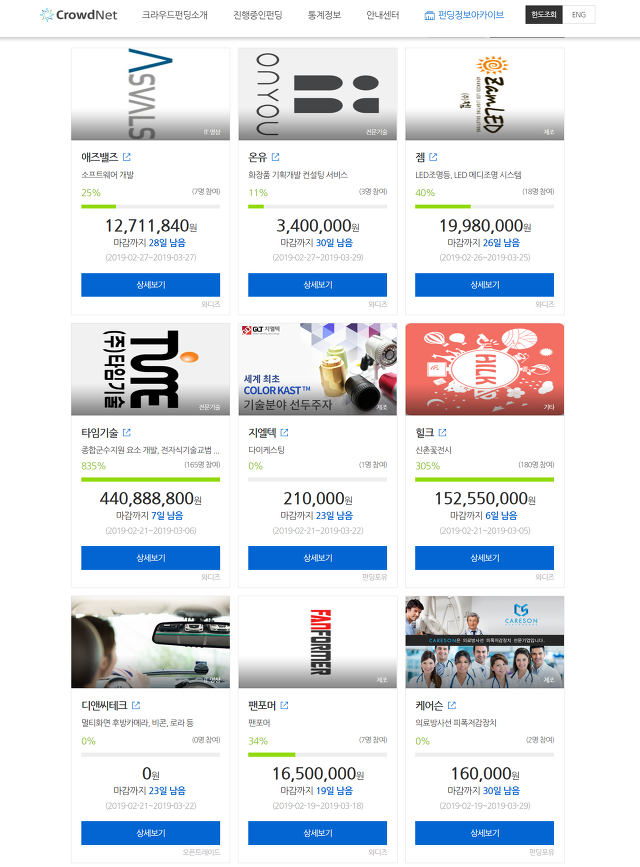The width and height of the screenshot is (640, 867).
Task: Click the amount 16,500,000원
Action: click(318, 774)
